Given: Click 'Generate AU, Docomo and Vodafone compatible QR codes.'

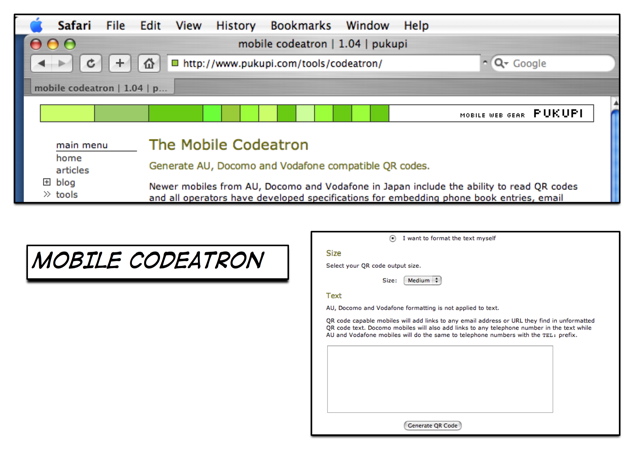Looking at the screenshot, I should click(x=289, y=166).
